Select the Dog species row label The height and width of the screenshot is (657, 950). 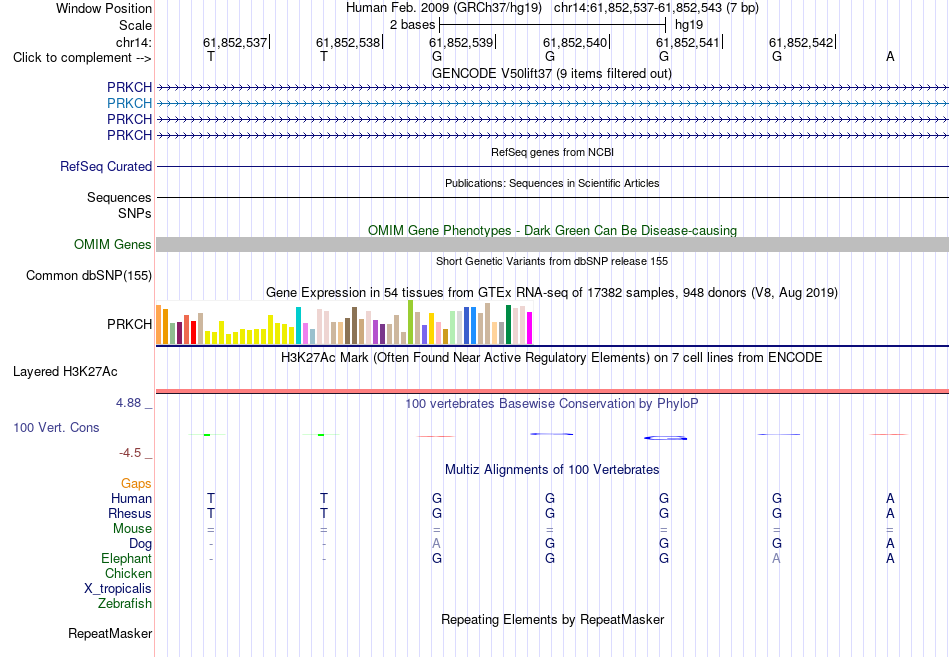[140, 544]
